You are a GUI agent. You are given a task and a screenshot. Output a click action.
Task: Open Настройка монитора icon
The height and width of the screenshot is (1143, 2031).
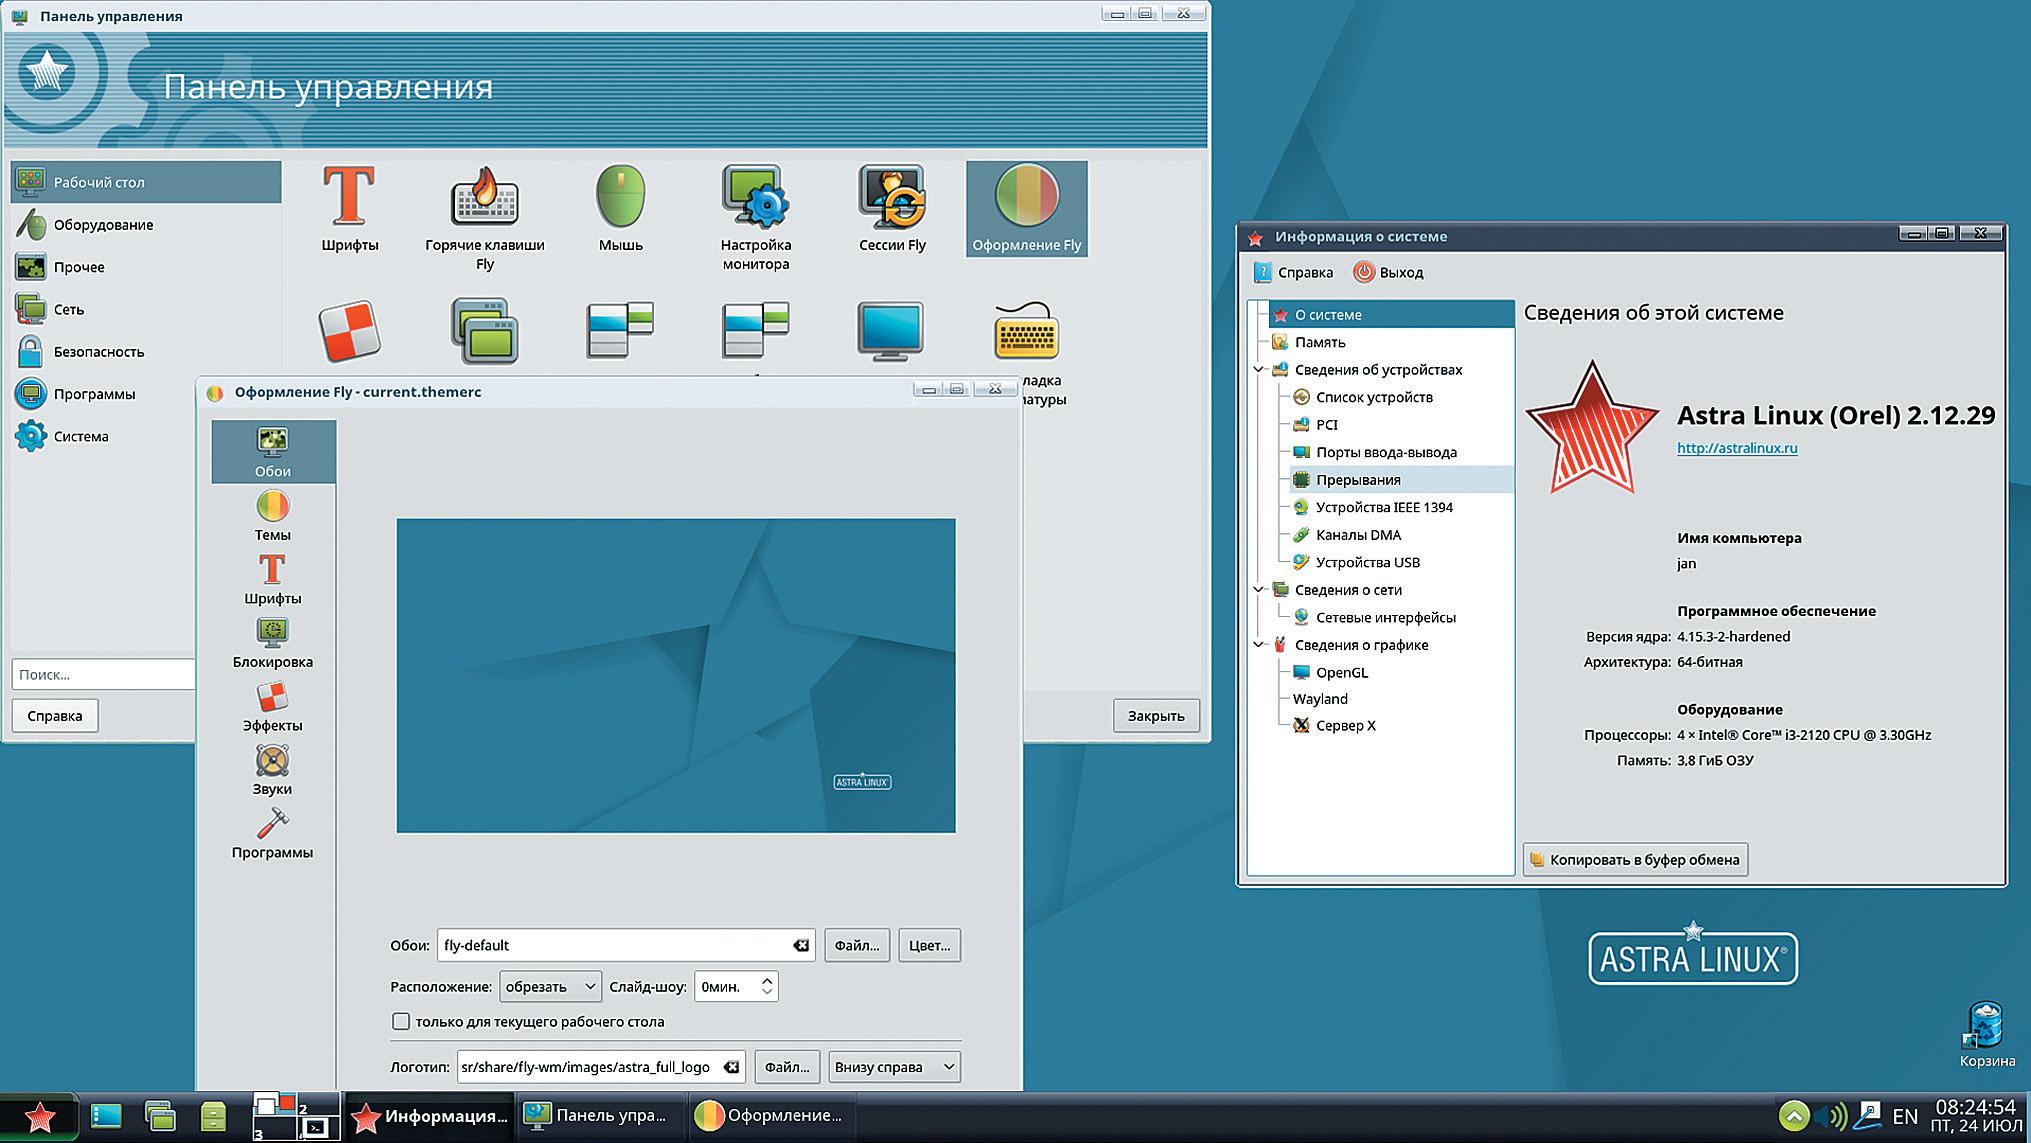click(756, 217)
